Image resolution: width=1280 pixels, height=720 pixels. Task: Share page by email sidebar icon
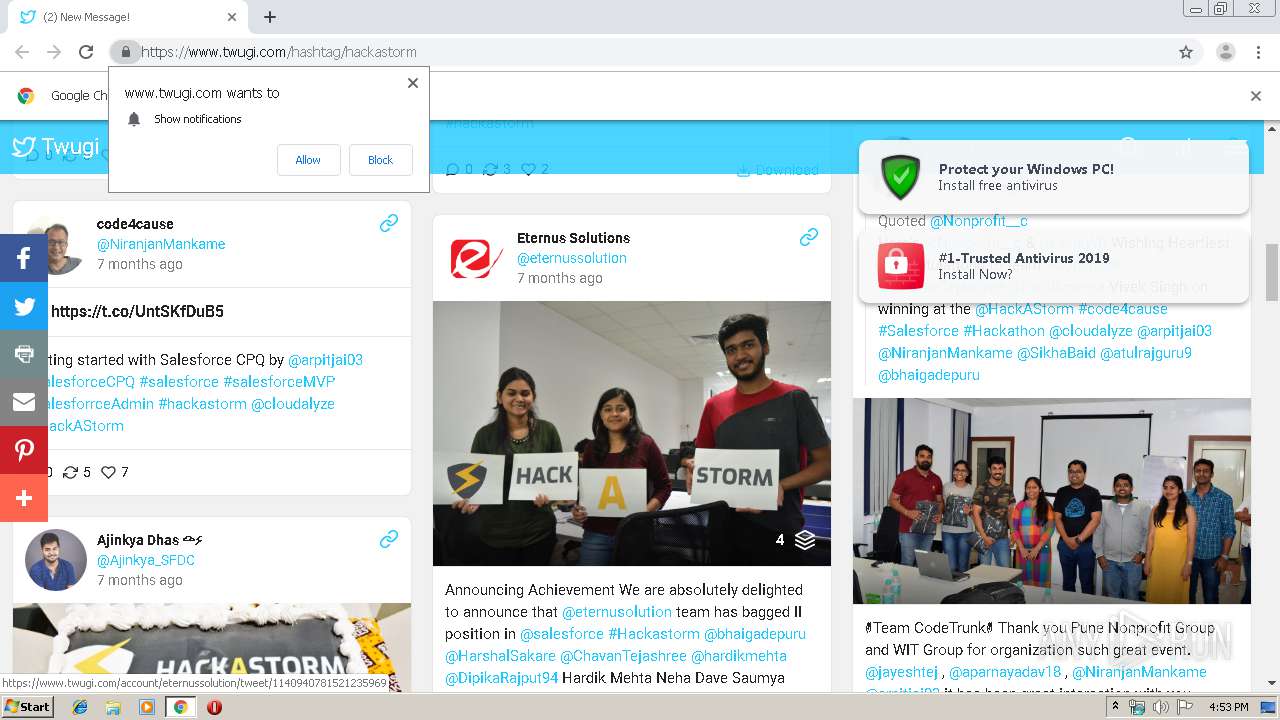click(24, 402)
